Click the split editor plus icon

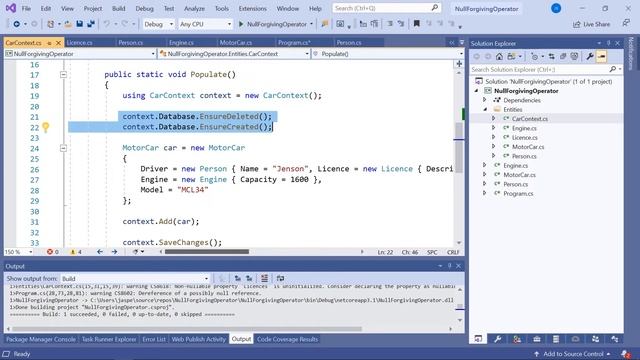pos(459,64)
